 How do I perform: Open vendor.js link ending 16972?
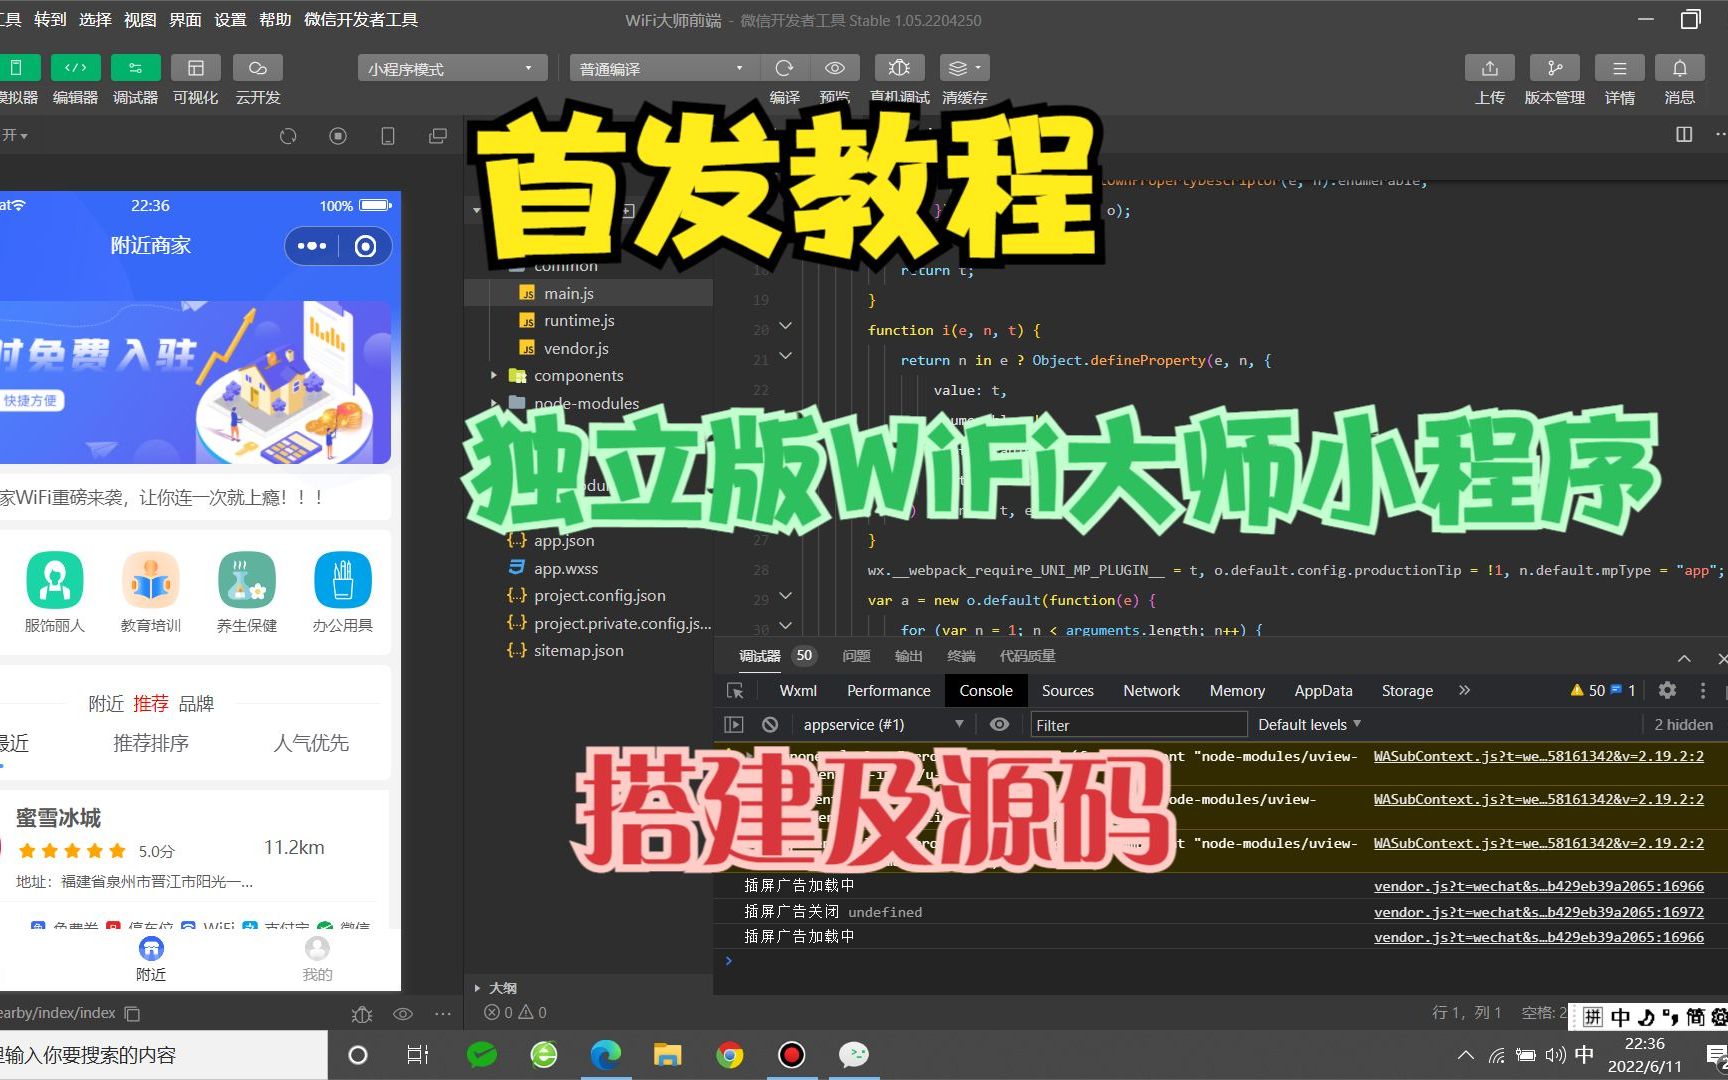[1539, 912]
